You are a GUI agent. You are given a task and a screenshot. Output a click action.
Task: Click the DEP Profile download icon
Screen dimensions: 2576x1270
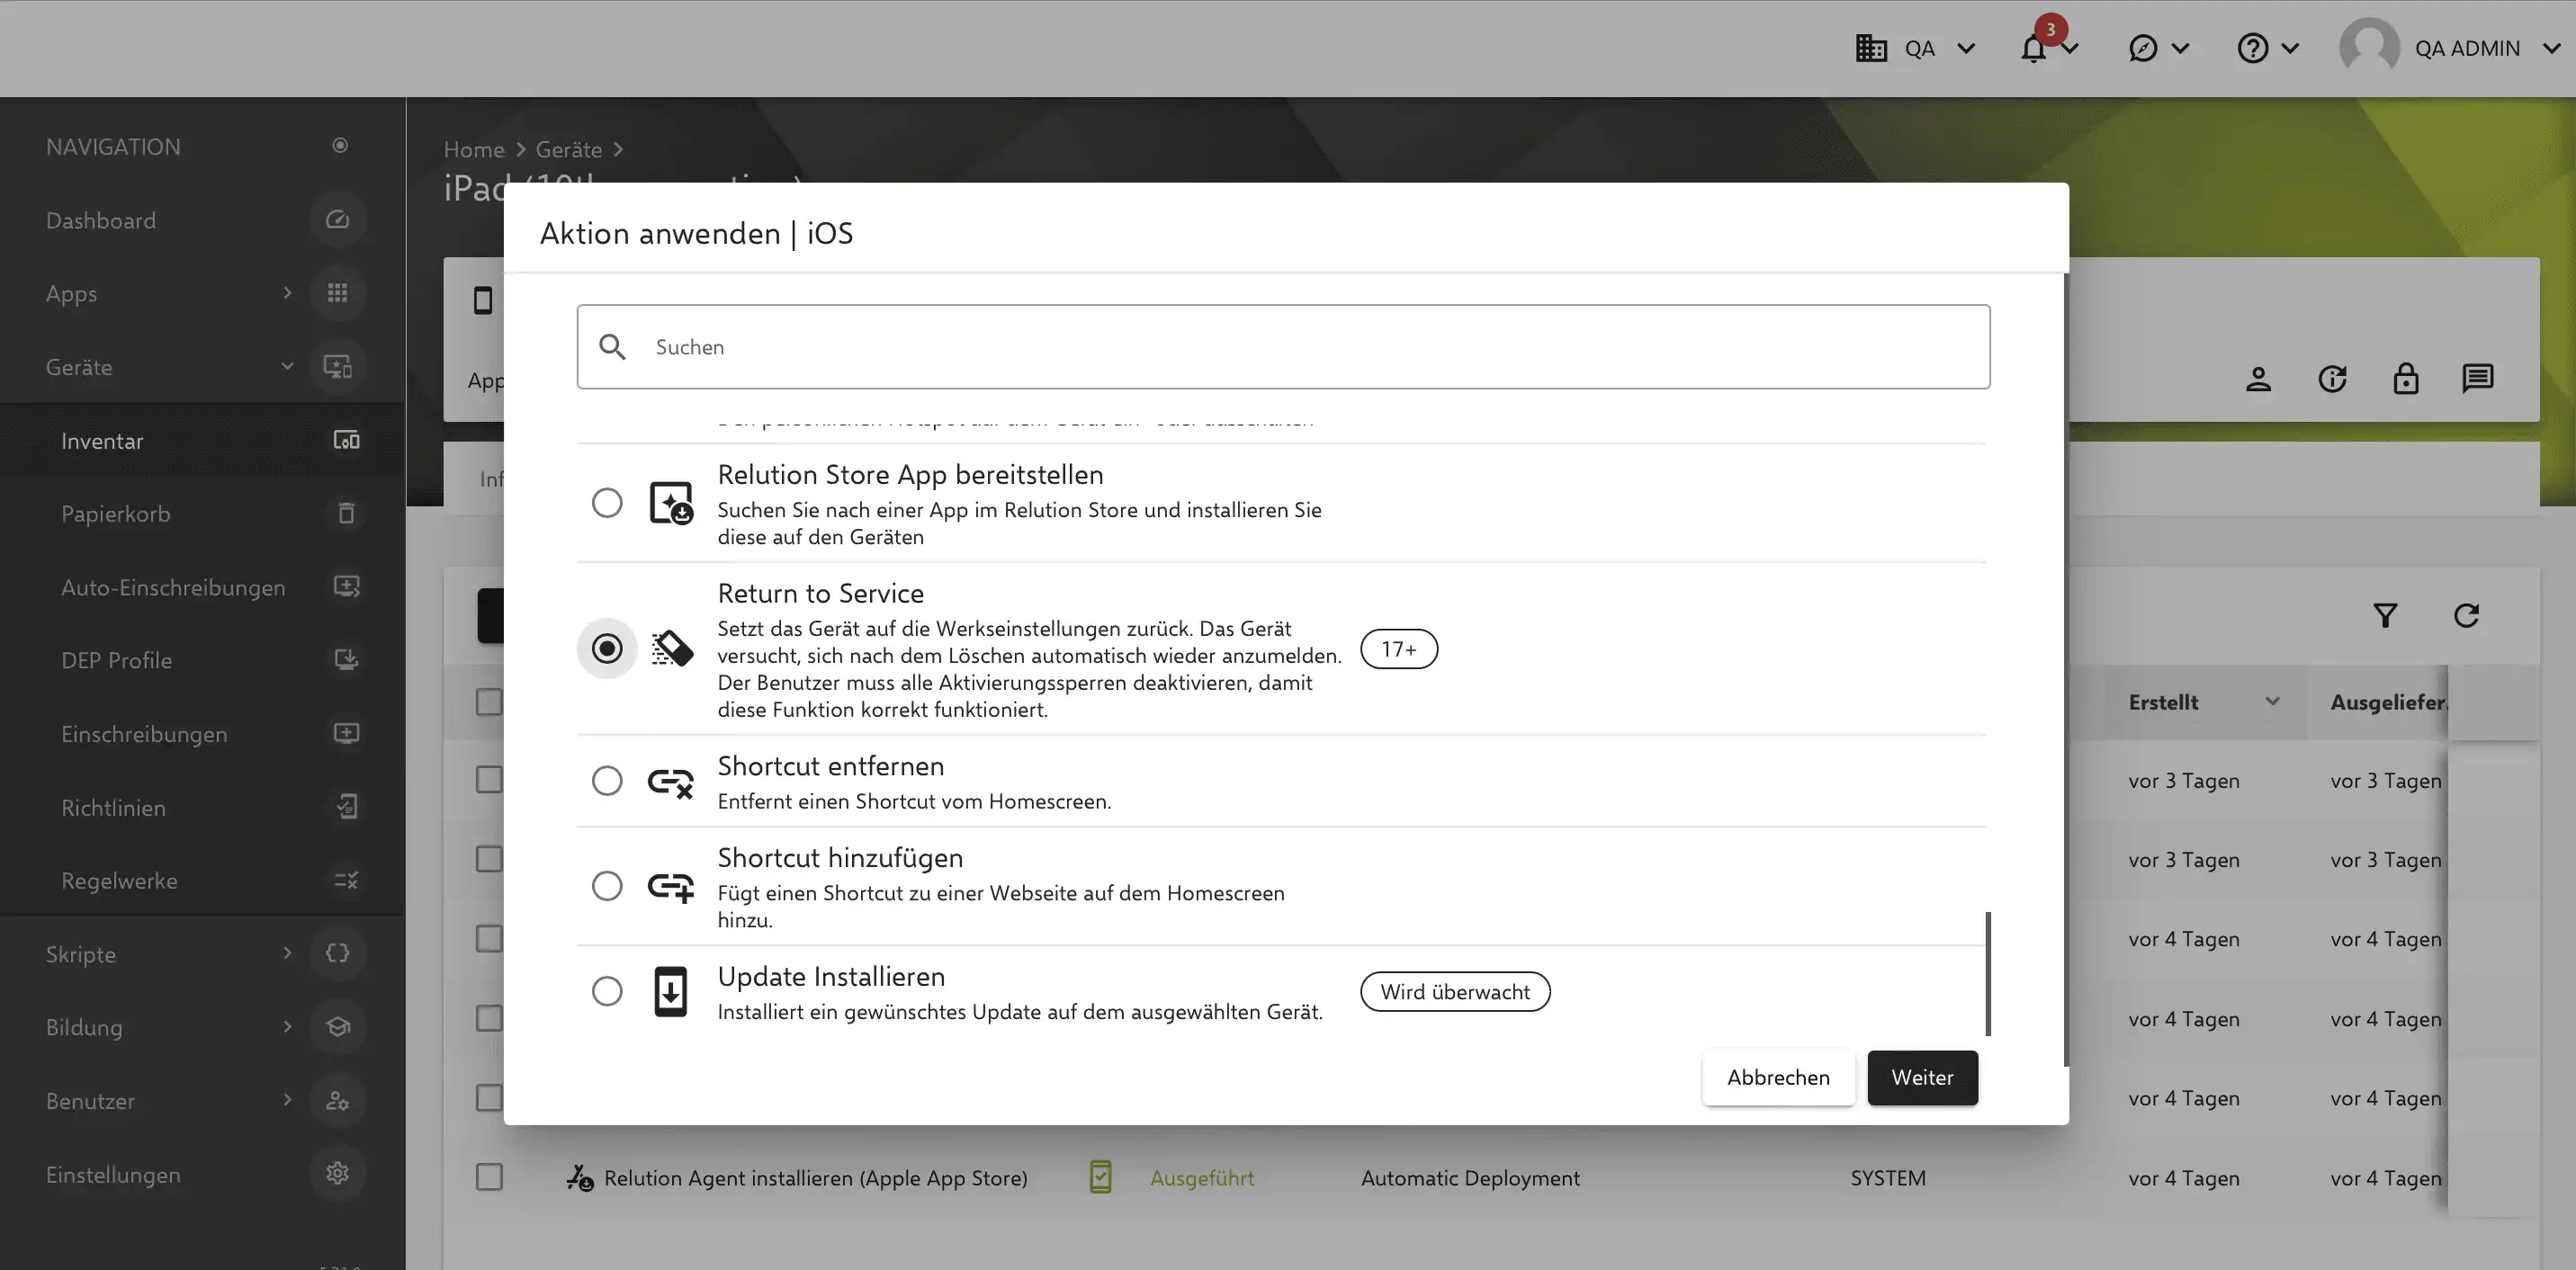[x=346, y=660]
